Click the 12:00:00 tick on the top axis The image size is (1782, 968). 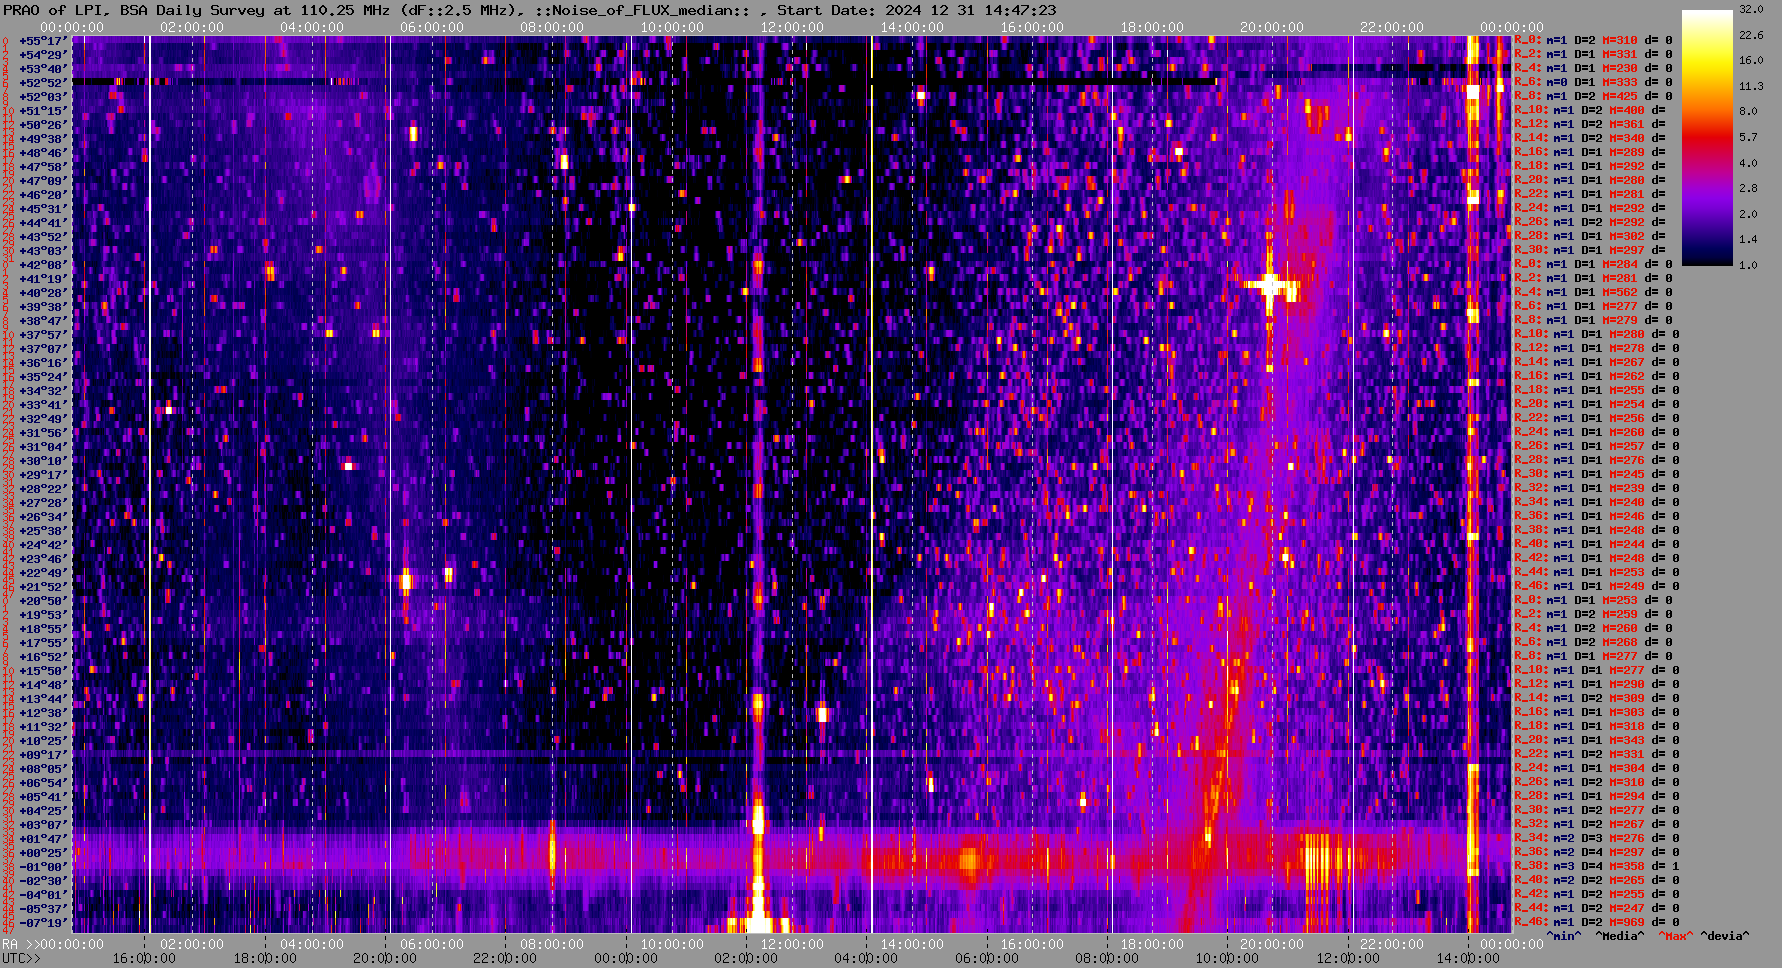tap(792, 27)
